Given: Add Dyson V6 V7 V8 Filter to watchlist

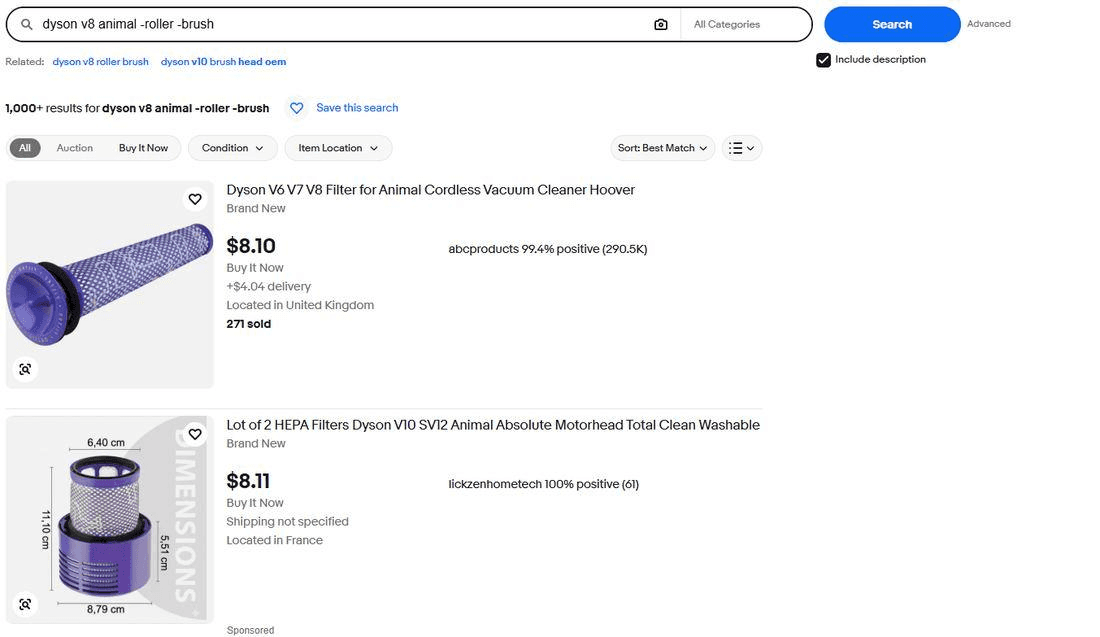Looking at the screenshot, I should (195, 199).
